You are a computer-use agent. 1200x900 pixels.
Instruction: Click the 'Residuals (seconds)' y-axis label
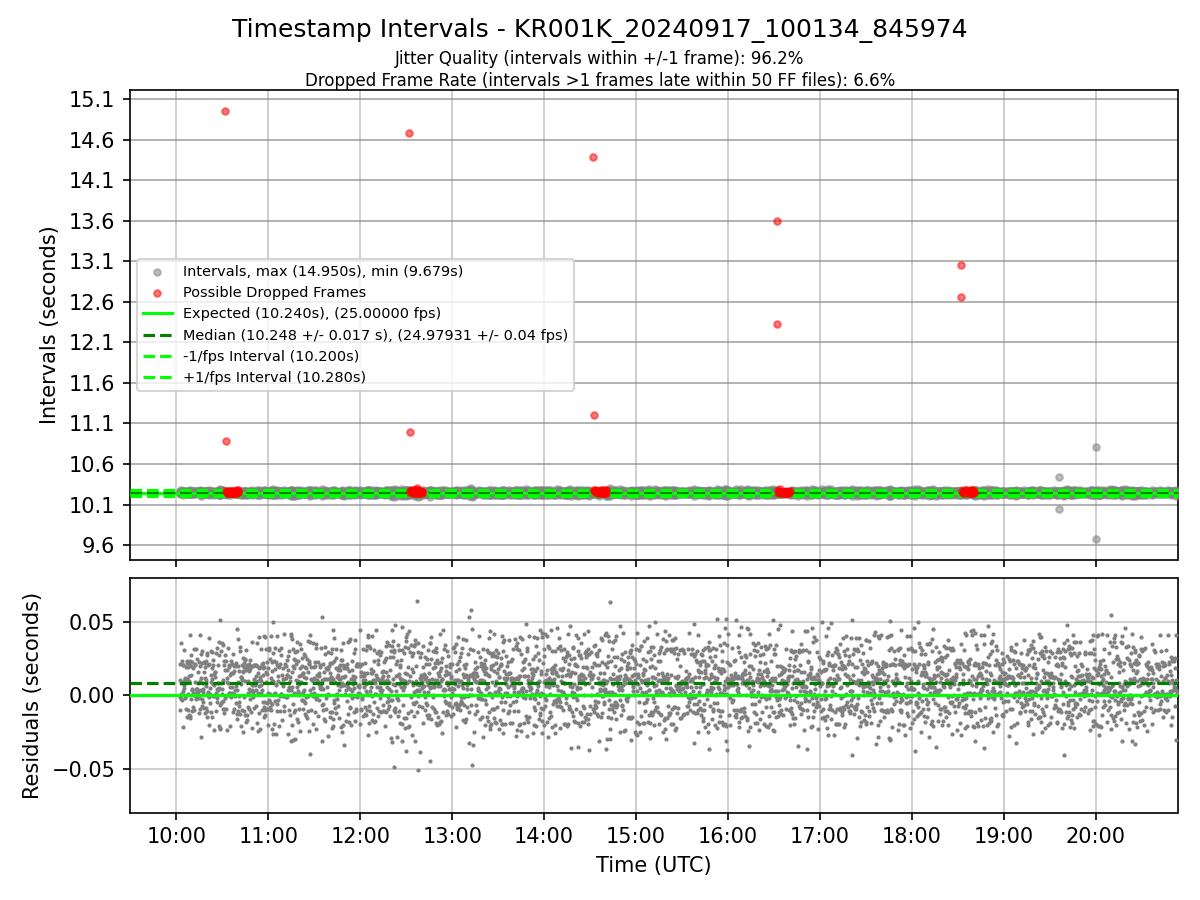pos(31,696)
